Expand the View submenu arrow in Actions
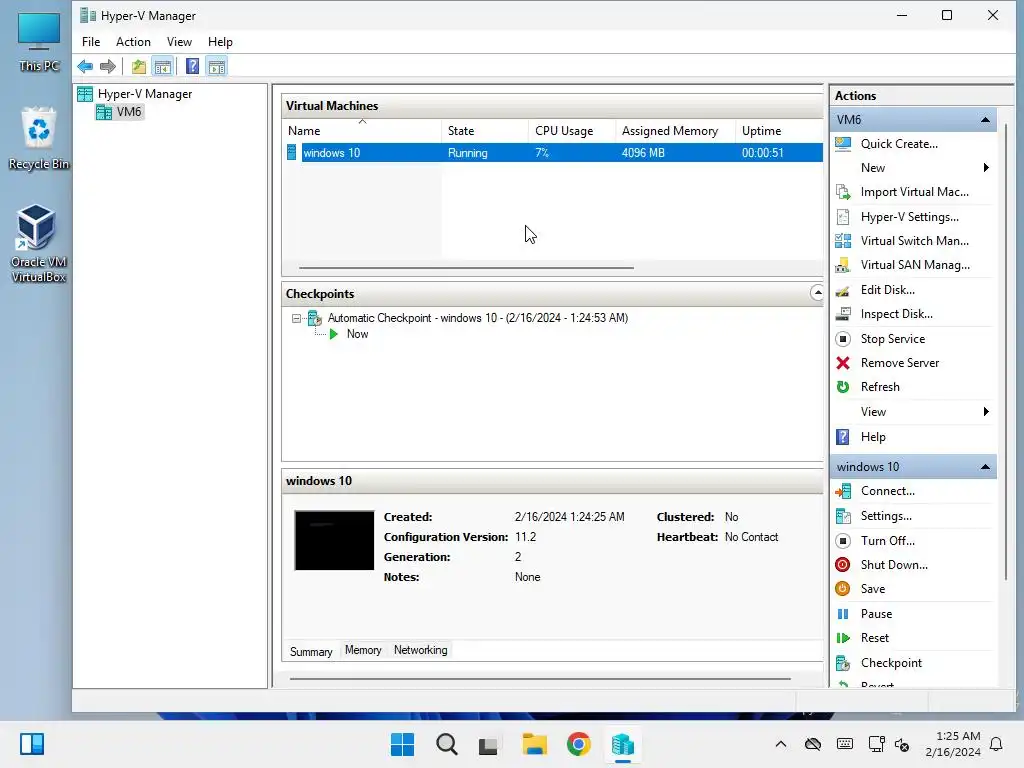 986,411
